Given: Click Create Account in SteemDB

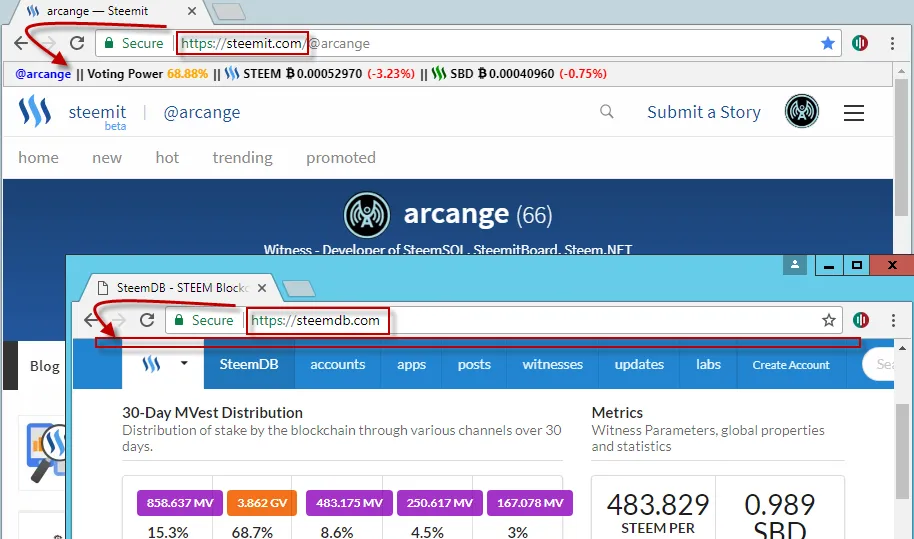Looking at the screenshot, I should (x=791, y=364).
